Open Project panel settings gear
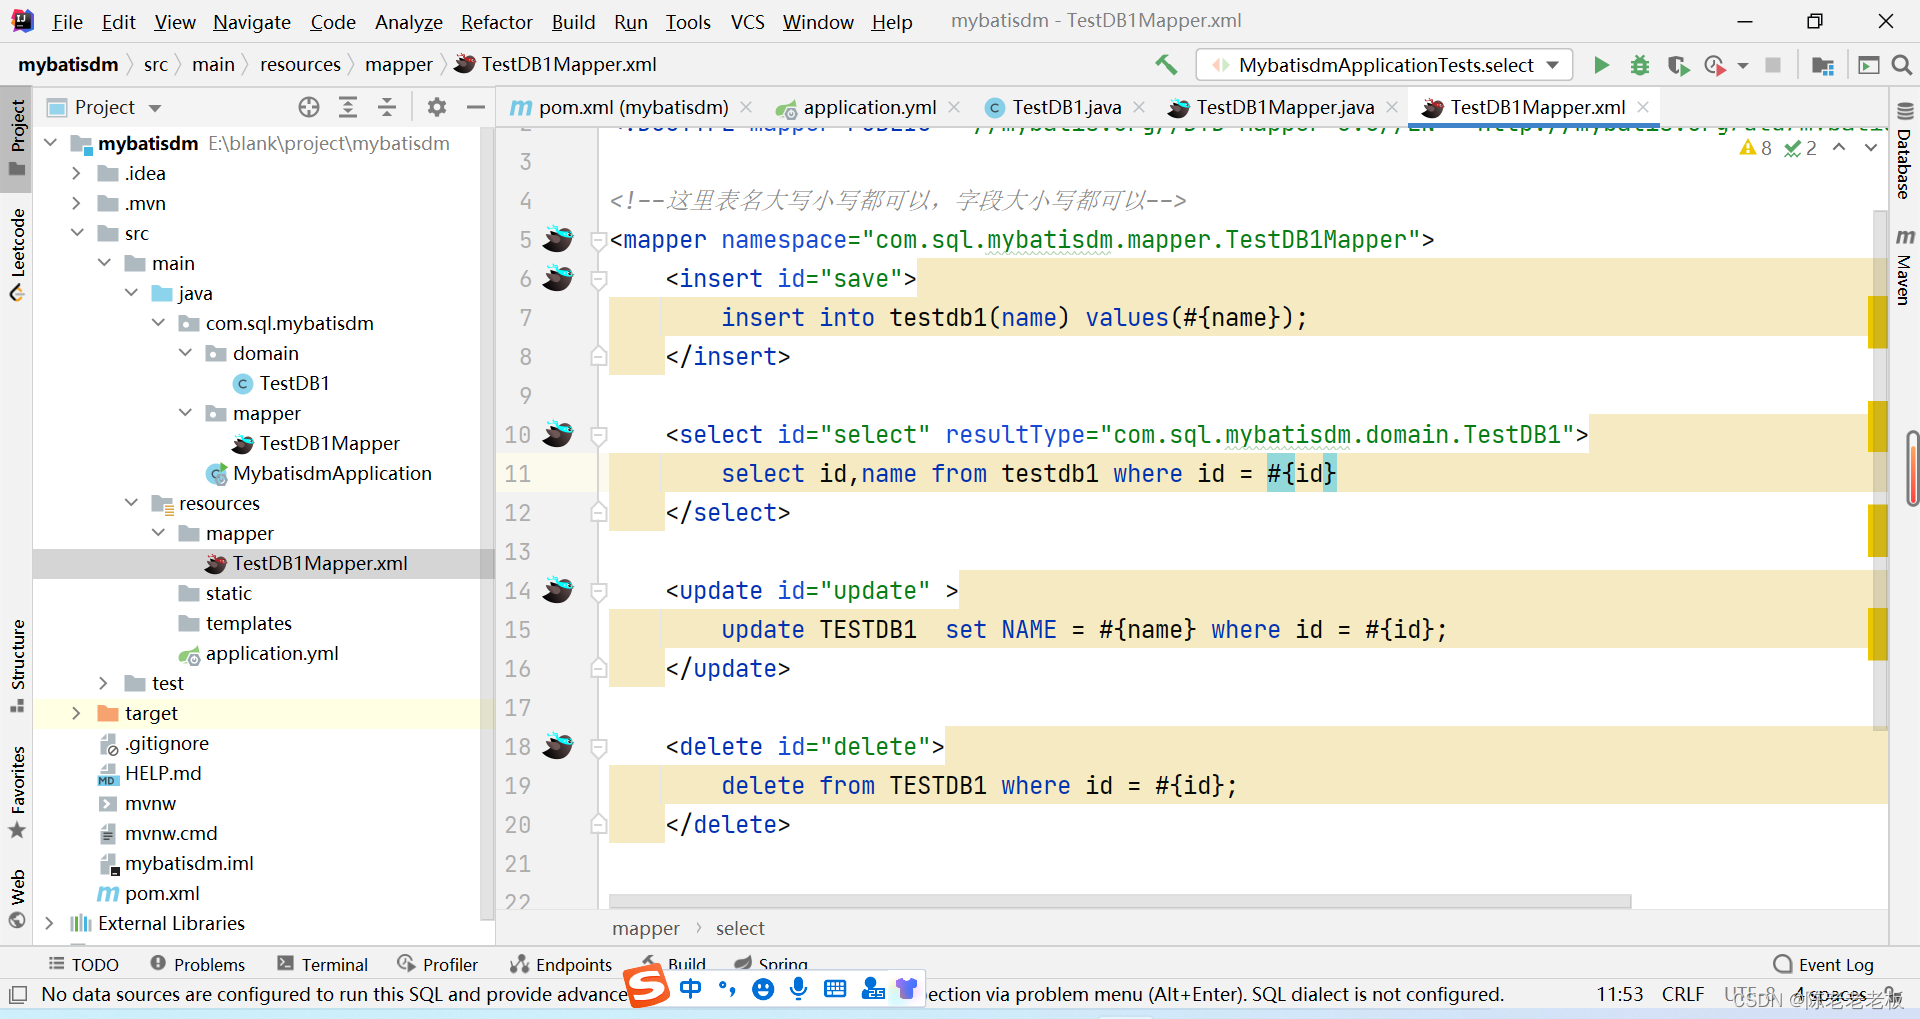 (x=437, y=107)
